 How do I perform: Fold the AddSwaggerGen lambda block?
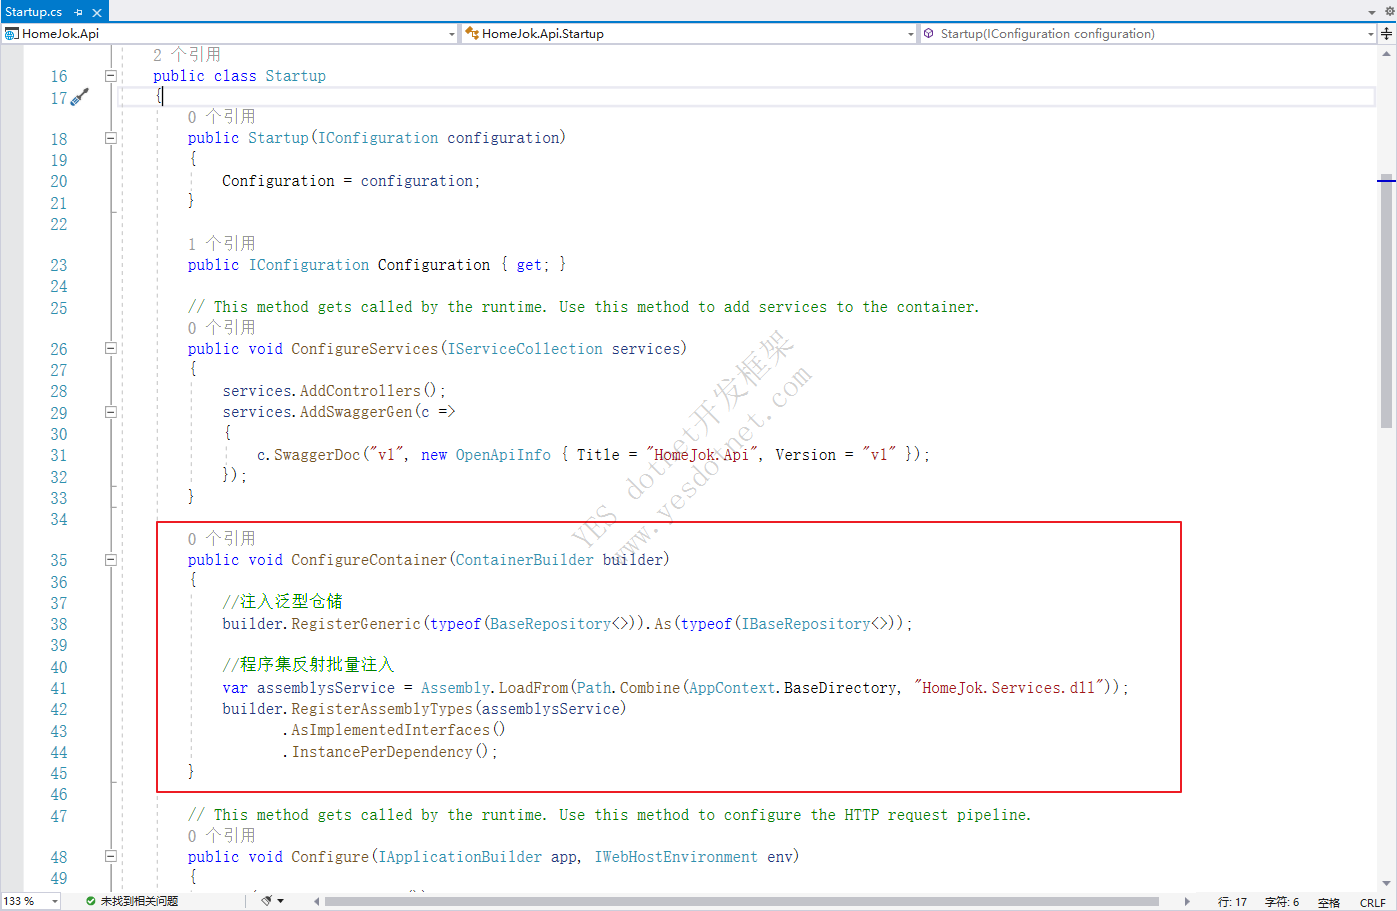point(111,412)
